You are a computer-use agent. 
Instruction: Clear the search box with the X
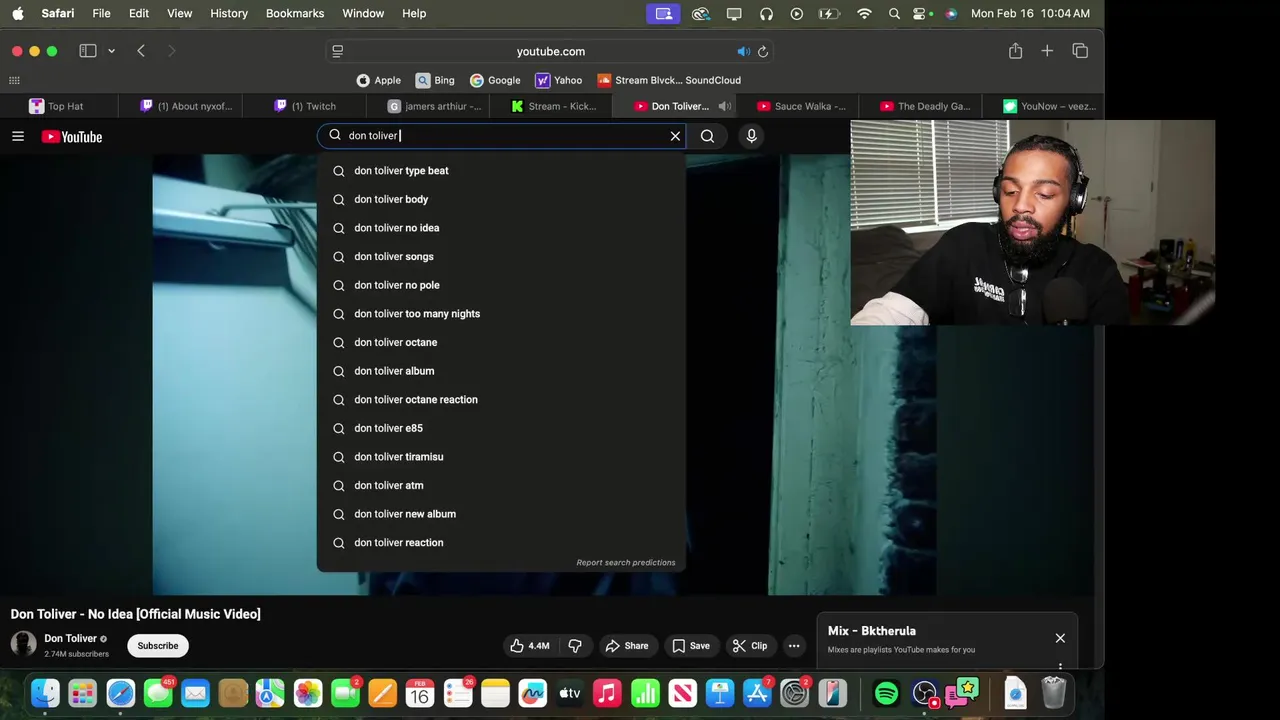click(x=675, y=136)
